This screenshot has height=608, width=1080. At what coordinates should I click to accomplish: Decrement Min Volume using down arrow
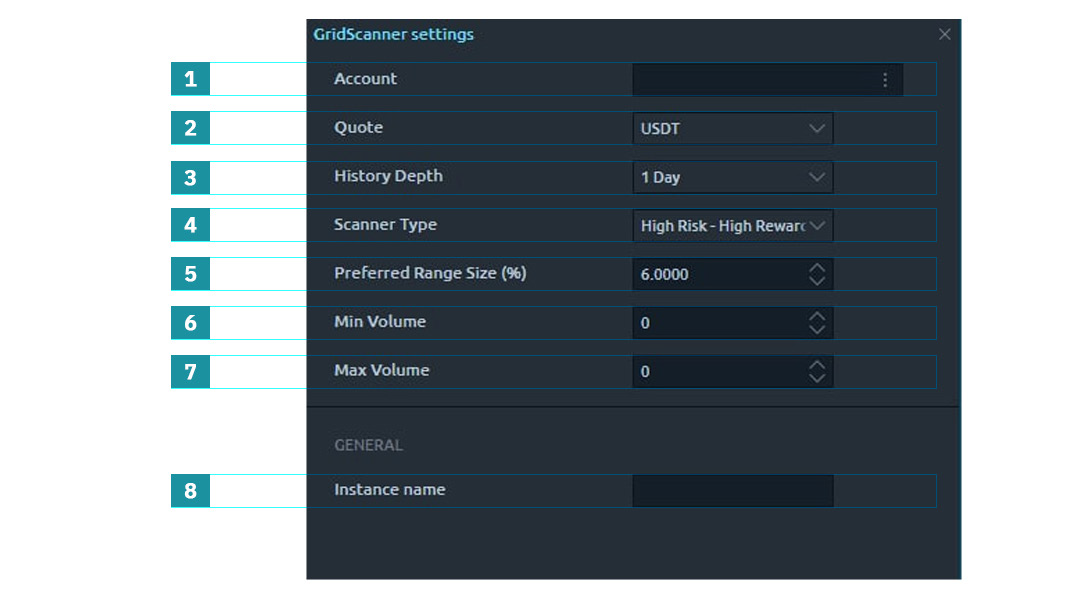click(x=817, y=330)
